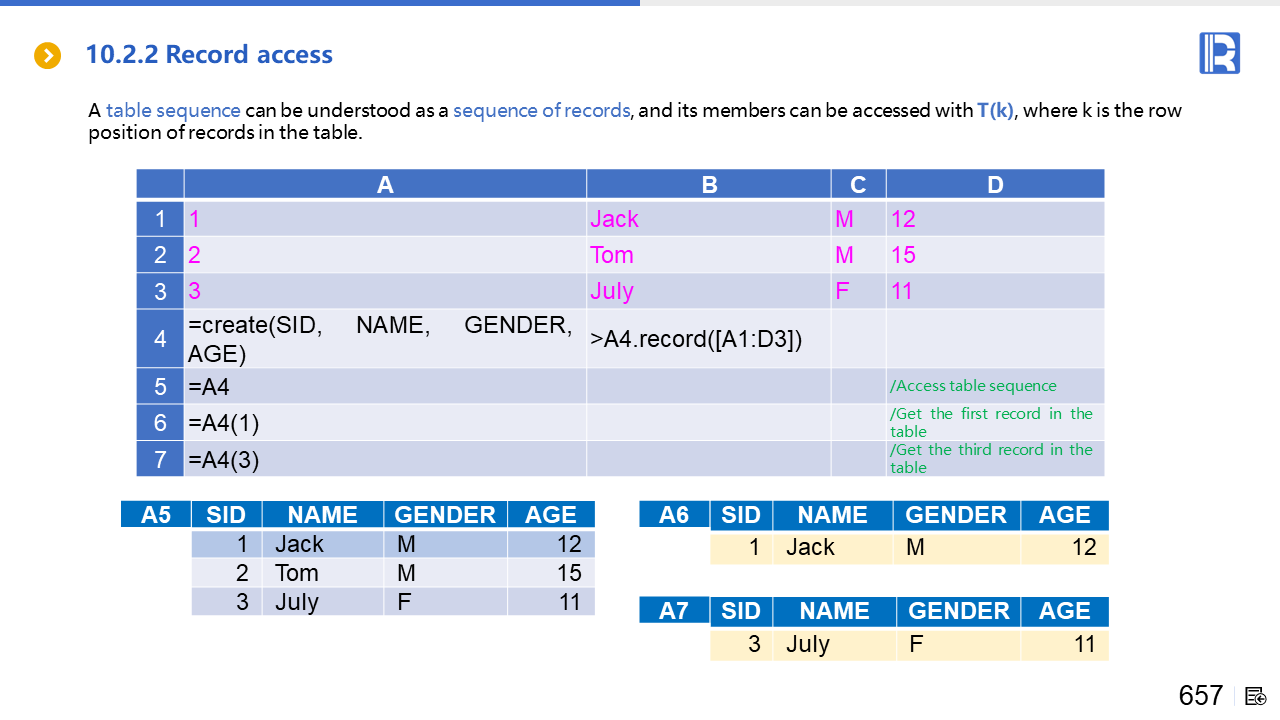
Task: Click the small icon beside page number 657
Action: click(1256, 696)
